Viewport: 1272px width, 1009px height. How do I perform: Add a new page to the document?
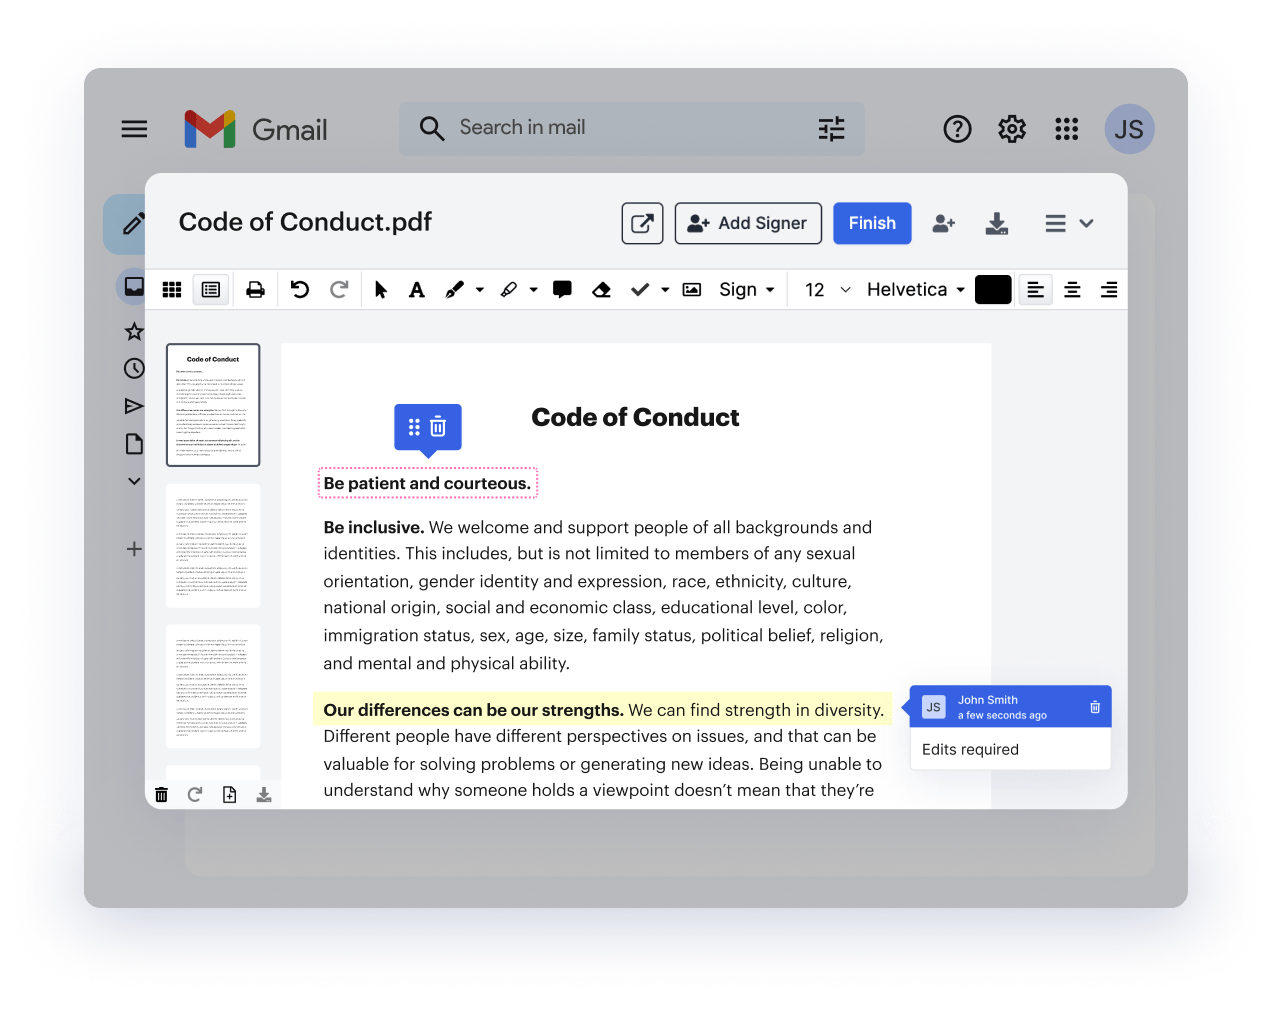229,793
